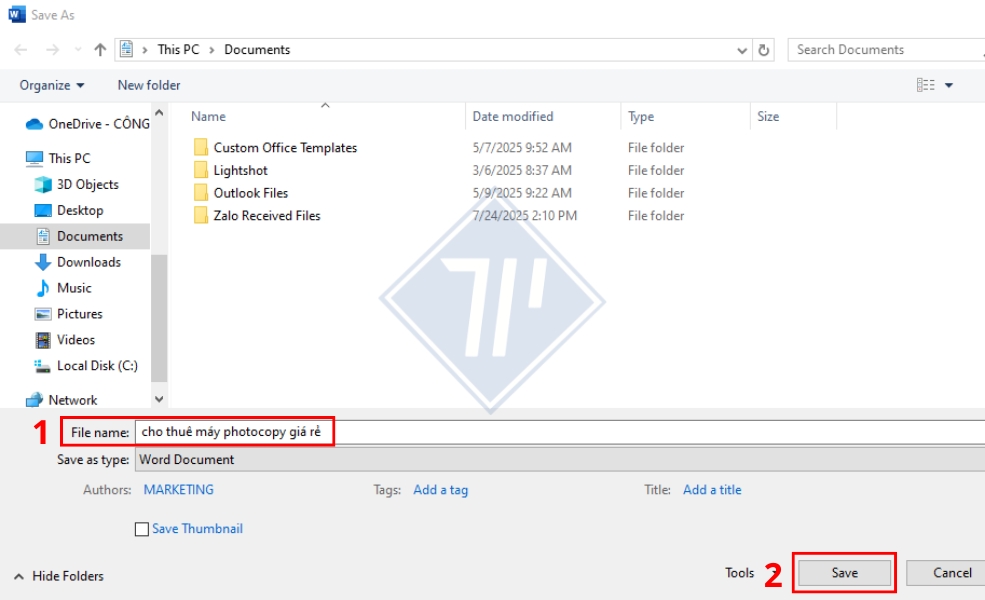
Task: Open the Downloads folder in sidebar
Action: (x=88, y=262)
